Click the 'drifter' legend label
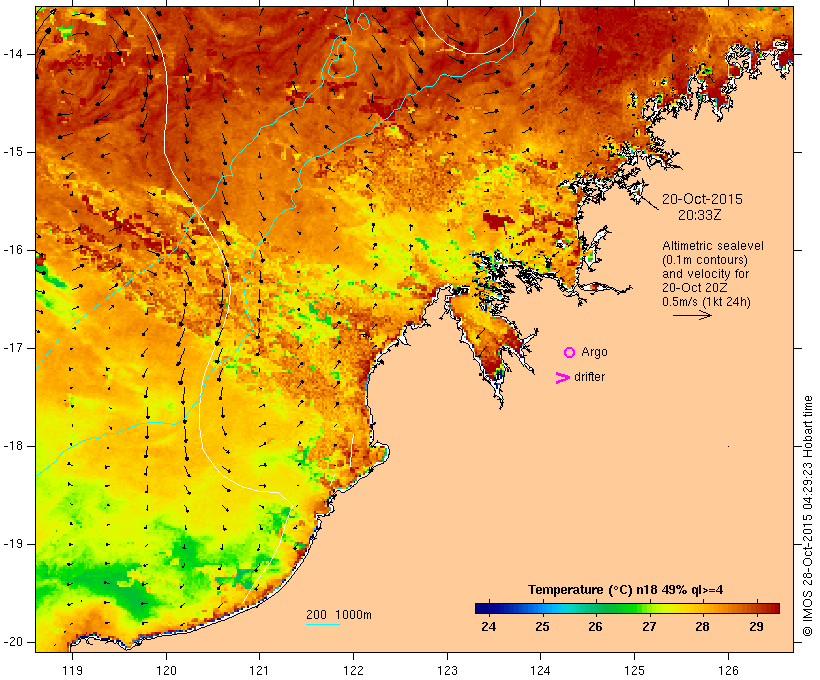 (589, 377)
